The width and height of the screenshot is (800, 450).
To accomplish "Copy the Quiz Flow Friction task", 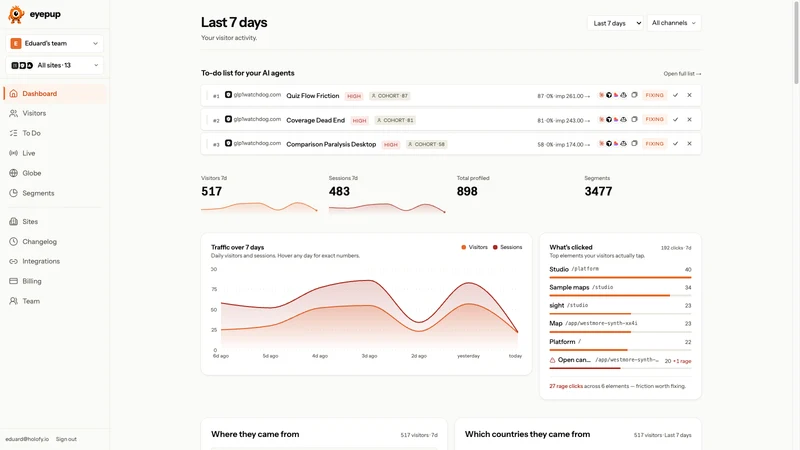I will (x=634, y=95).
